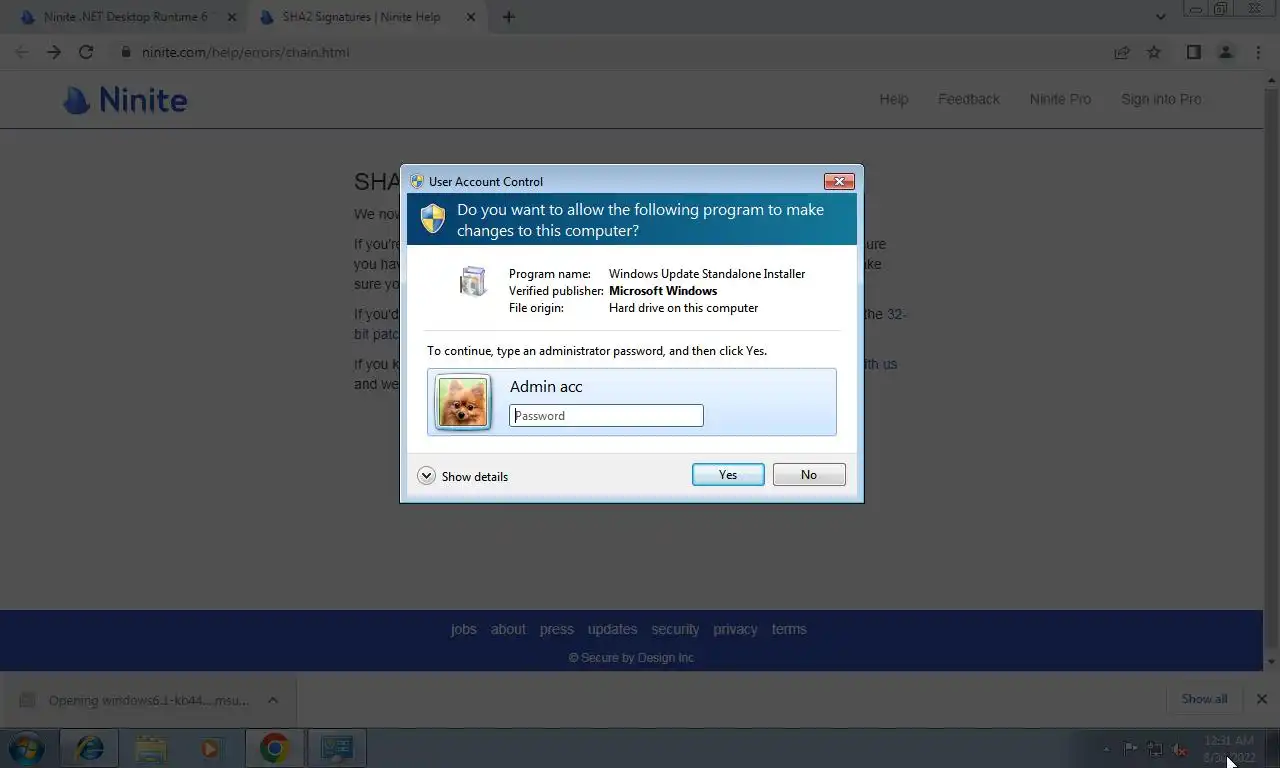Screen dimensions: 1280x768
Task: Open the terms footer link
Action: point(789,629)
